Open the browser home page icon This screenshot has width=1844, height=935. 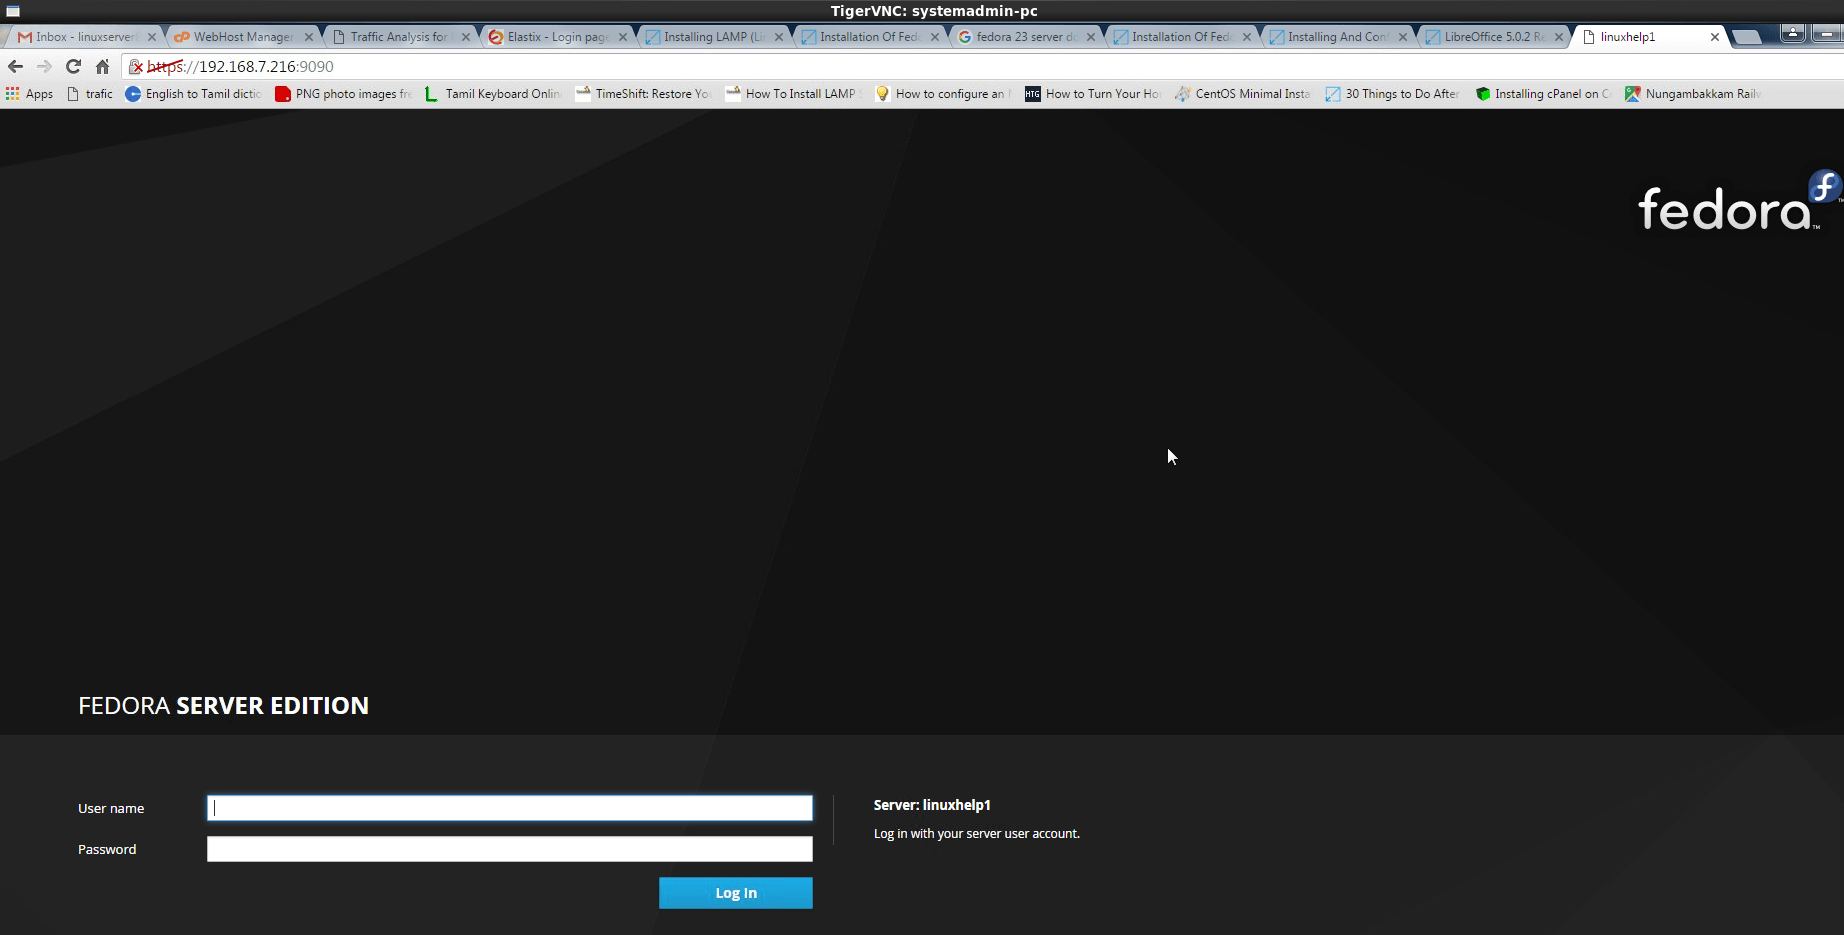coord(102,66)
